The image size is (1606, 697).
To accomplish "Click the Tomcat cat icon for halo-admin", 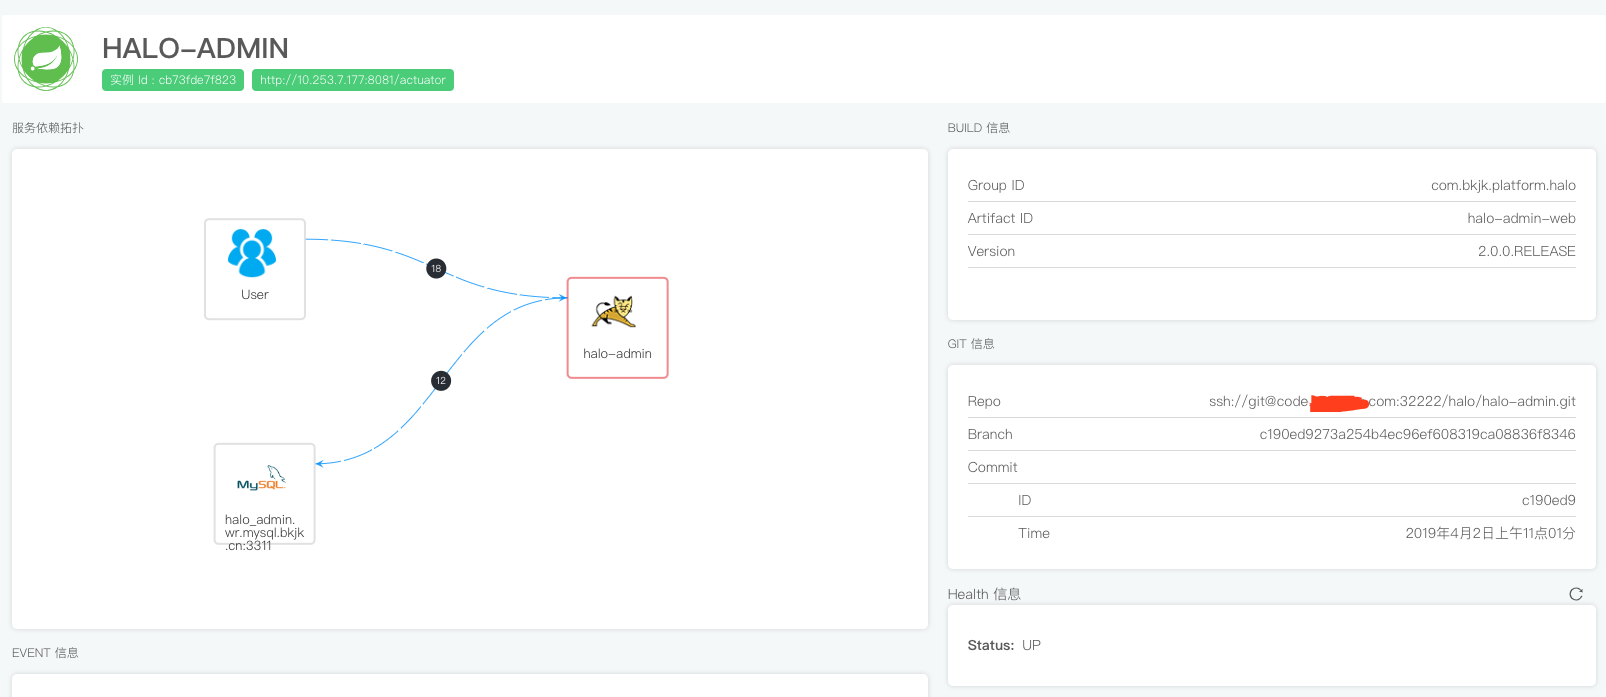I will (614, 312).
